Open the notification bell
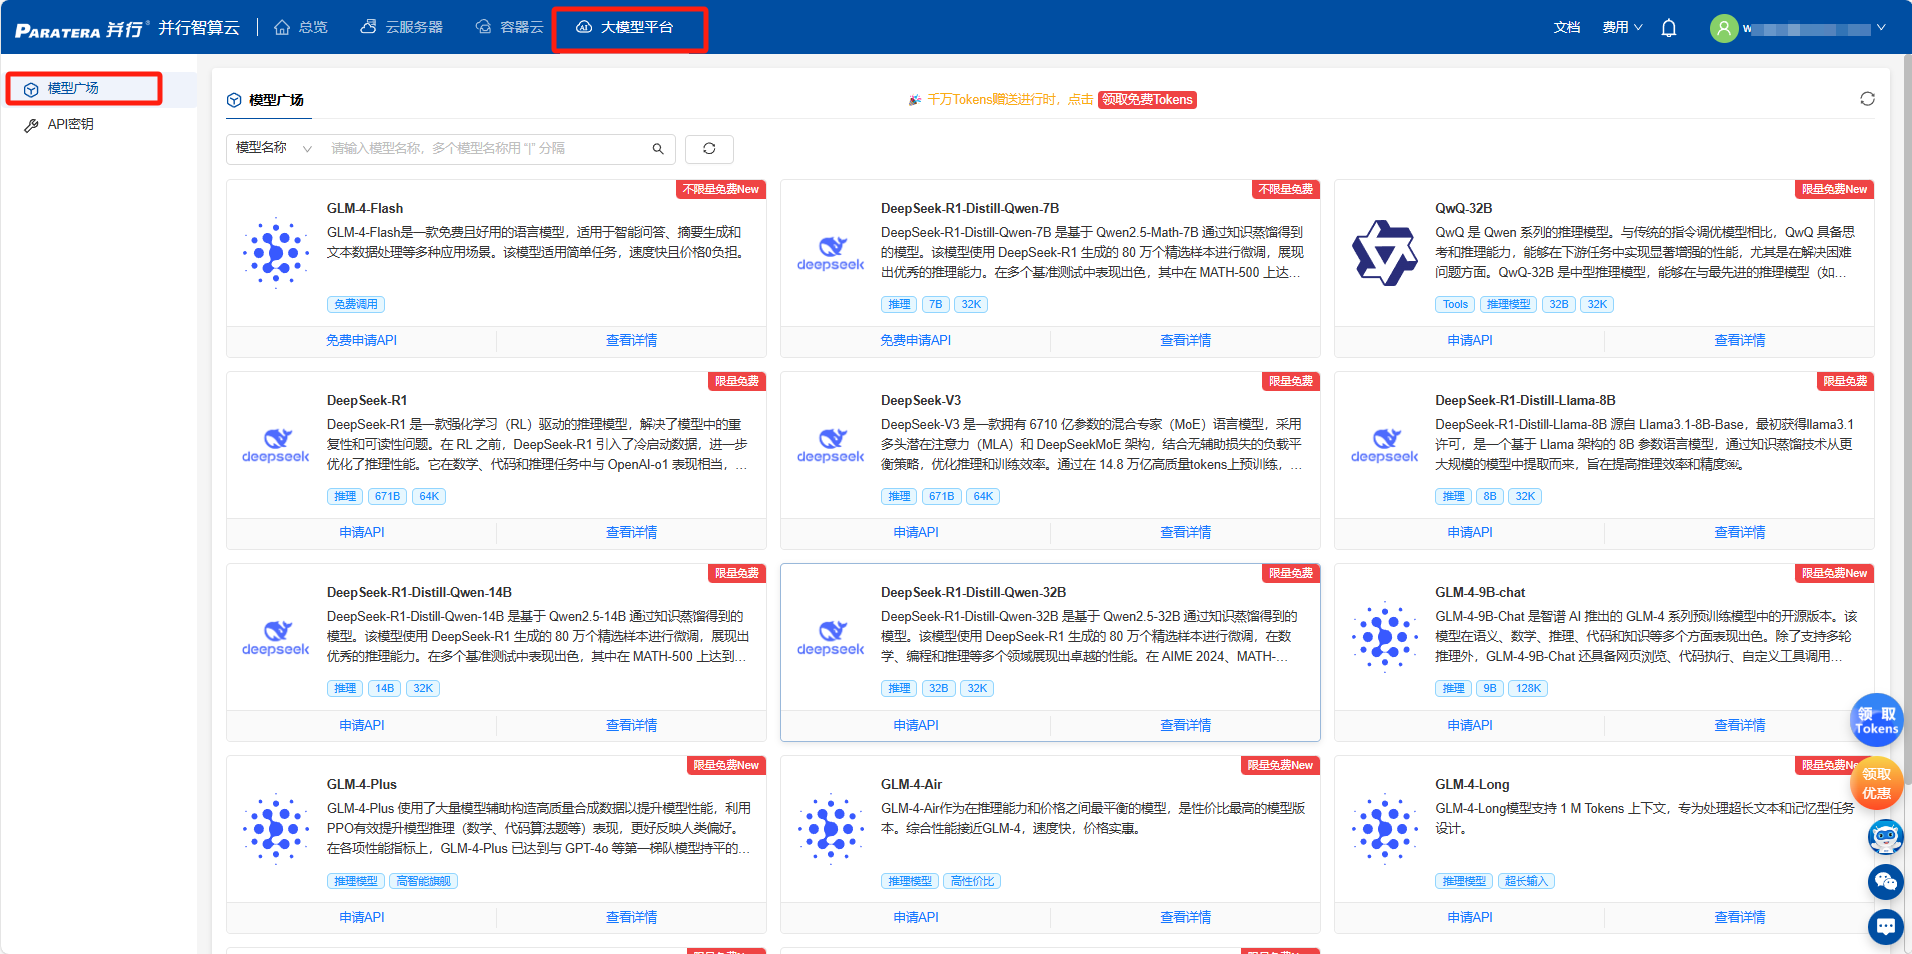This screenshot has width=1912, height=954. (x=1668, y=28)
